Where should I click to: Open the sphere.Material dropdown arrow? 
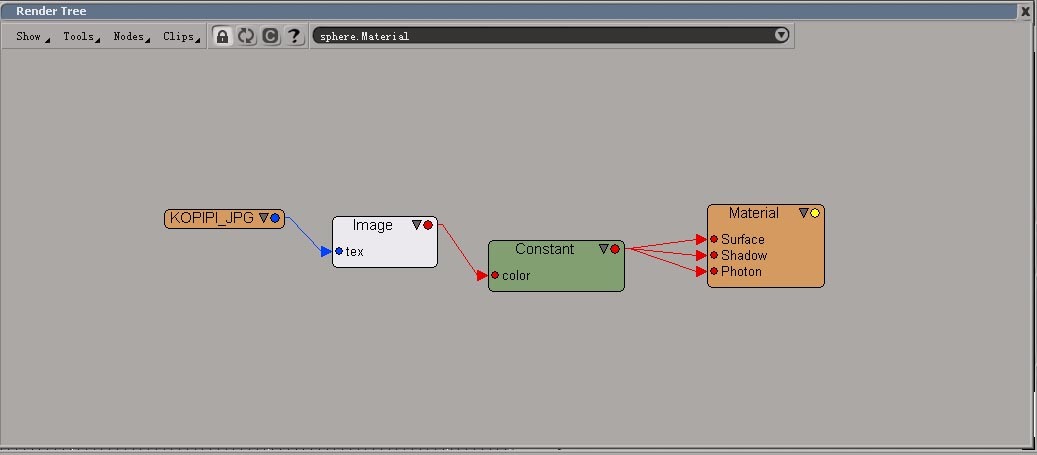tap(782, 35)
